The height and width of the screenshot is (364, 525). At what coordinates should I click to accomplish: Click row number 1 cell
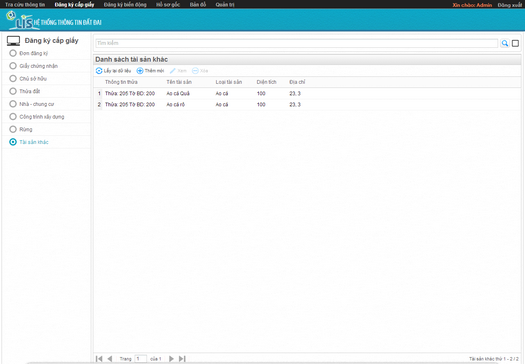[x=99, y=93]
